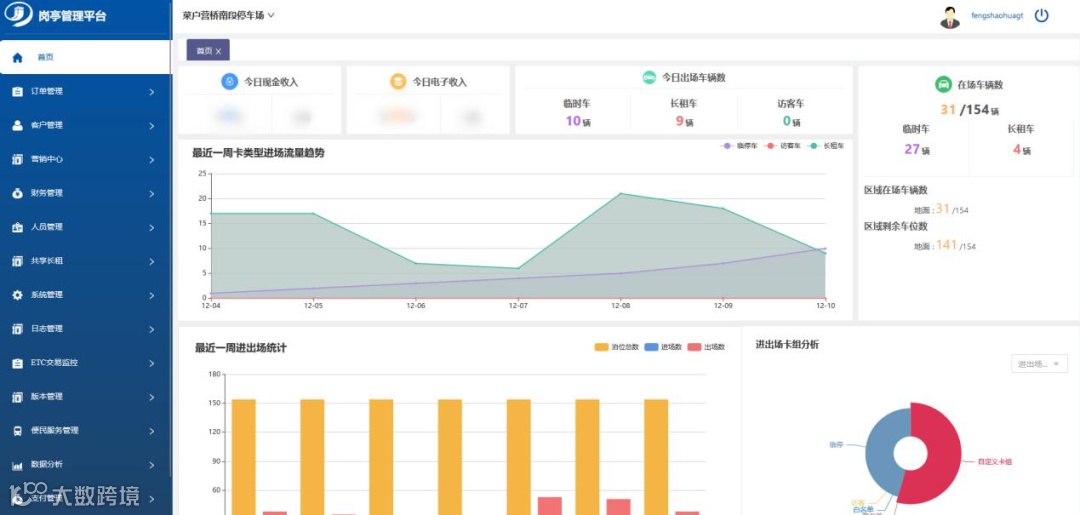Click the 数据分析 bar chart icon

(17, 465)
